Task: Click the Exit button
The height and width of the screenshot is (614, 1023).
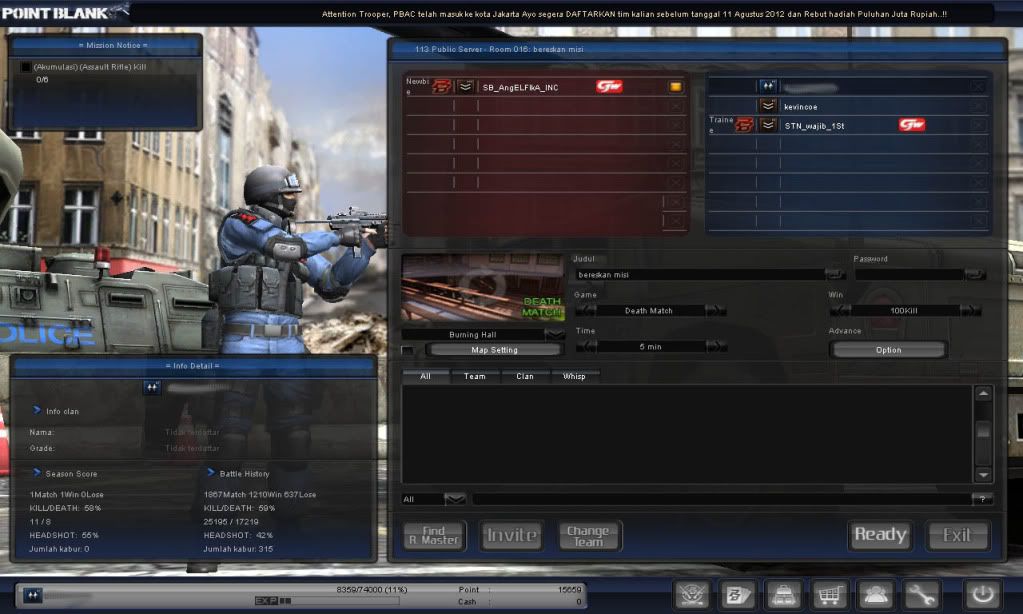Action: pos(957,535)
